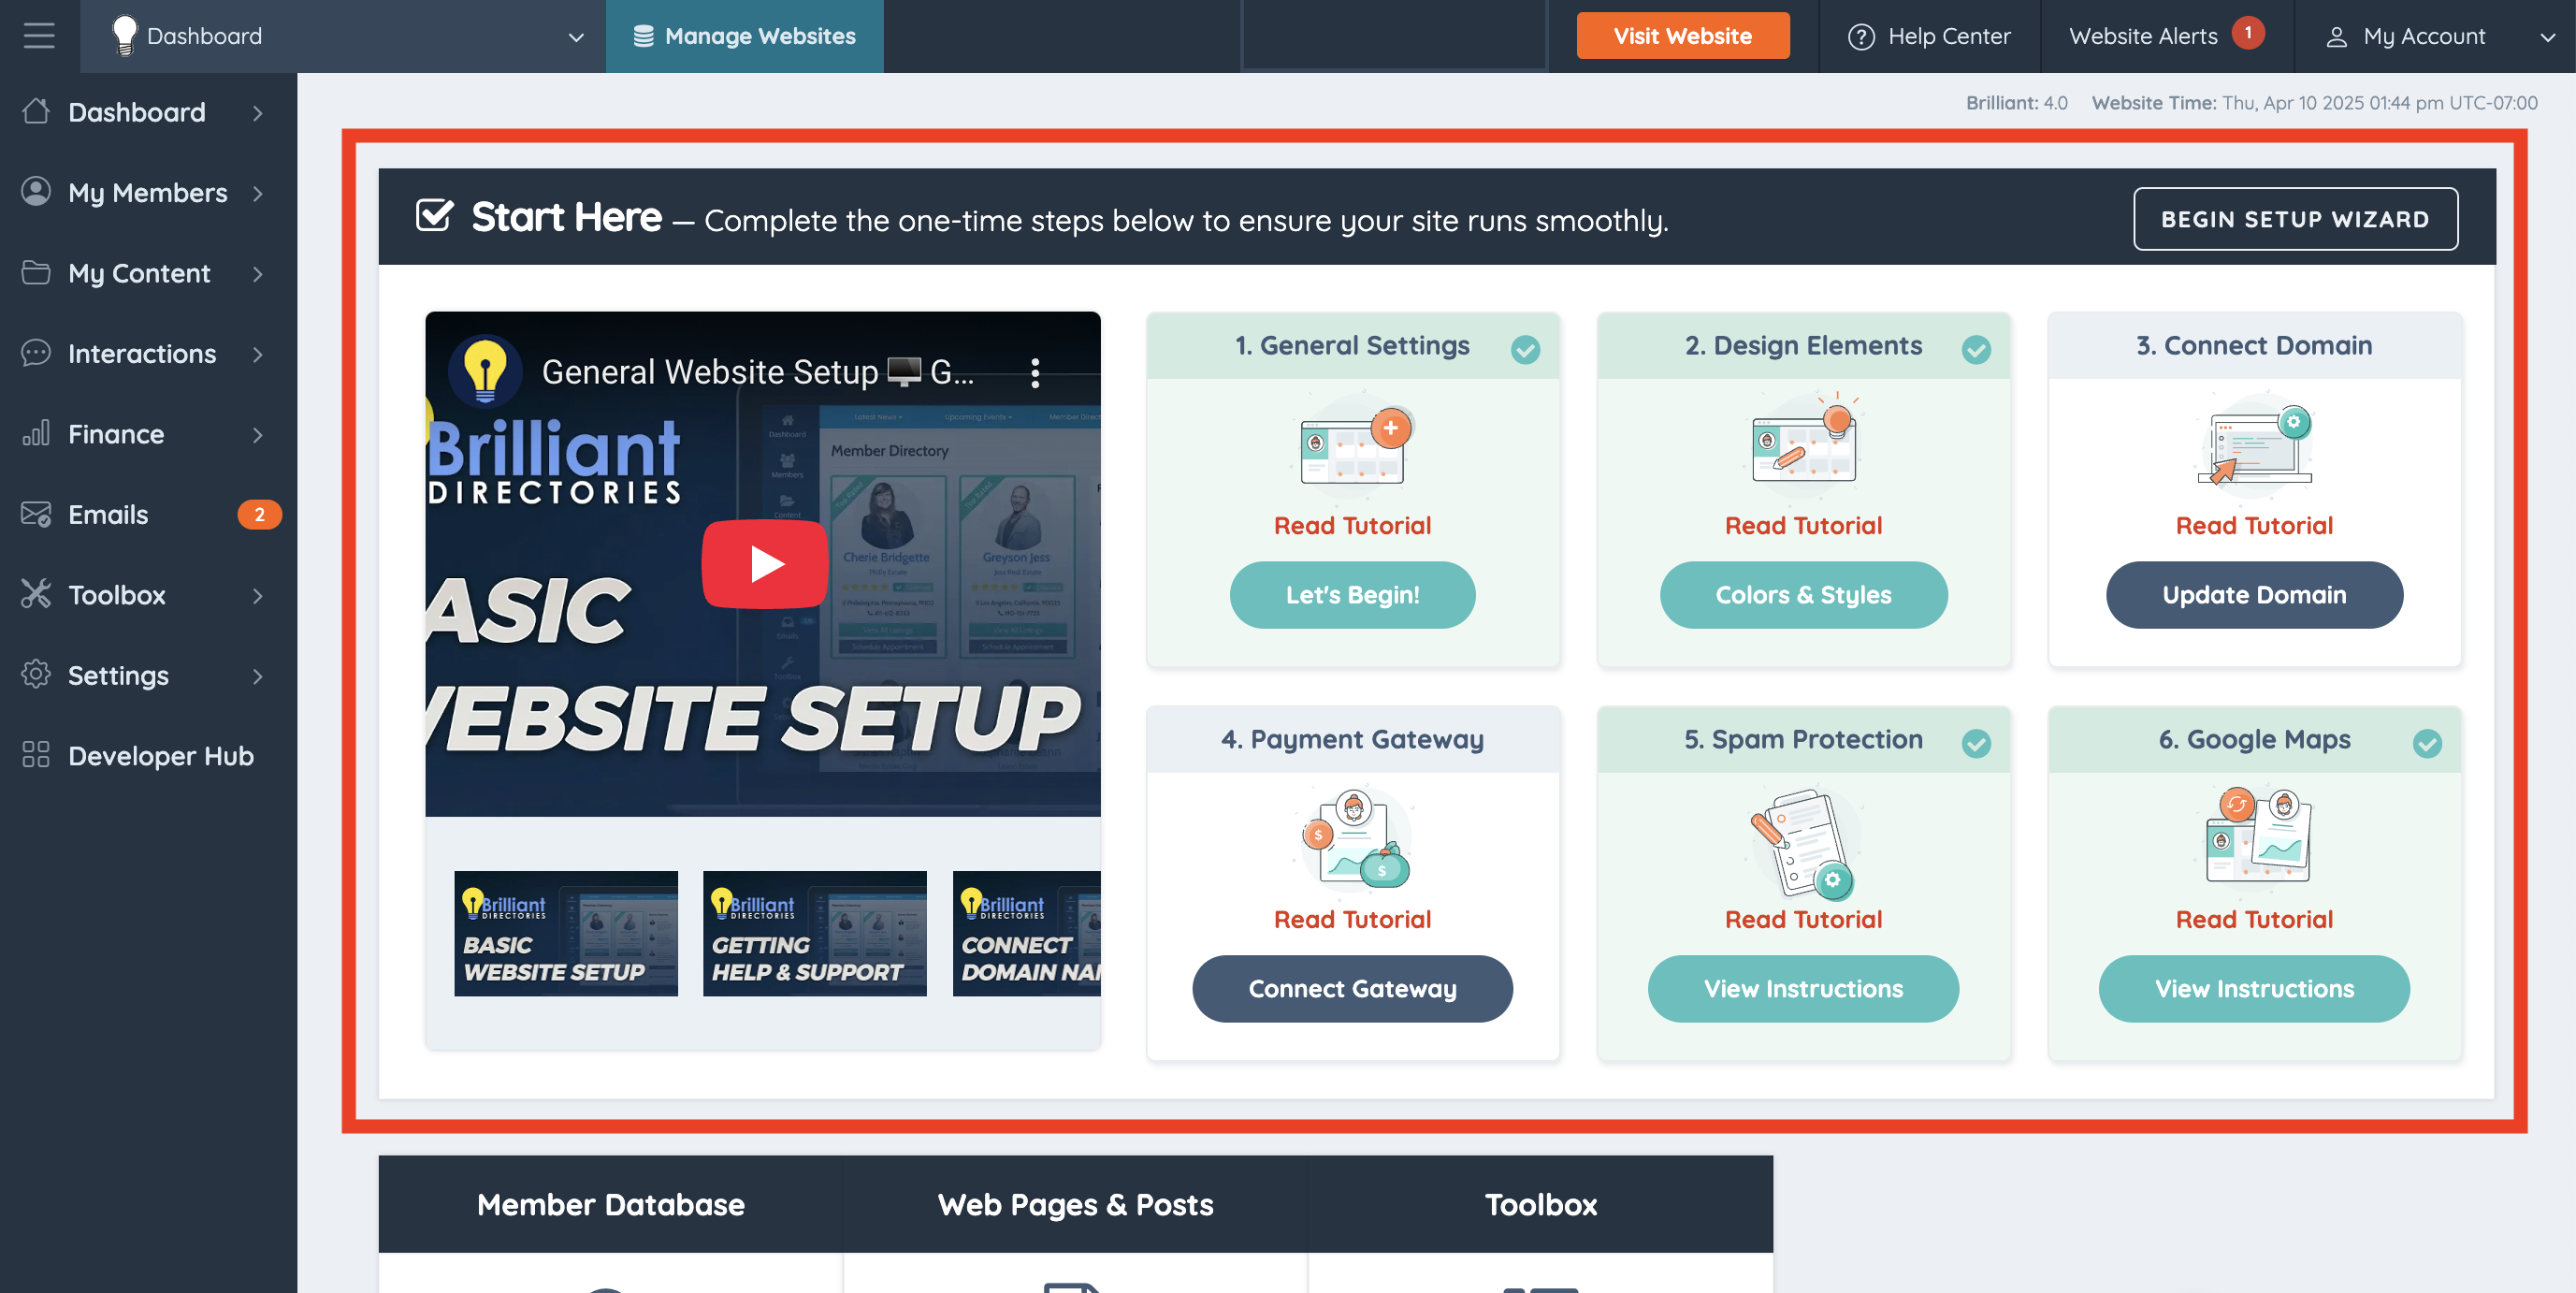2576x1293 pixels.
Task: Click Help Center question mark icon
Action: [1861, 37]
